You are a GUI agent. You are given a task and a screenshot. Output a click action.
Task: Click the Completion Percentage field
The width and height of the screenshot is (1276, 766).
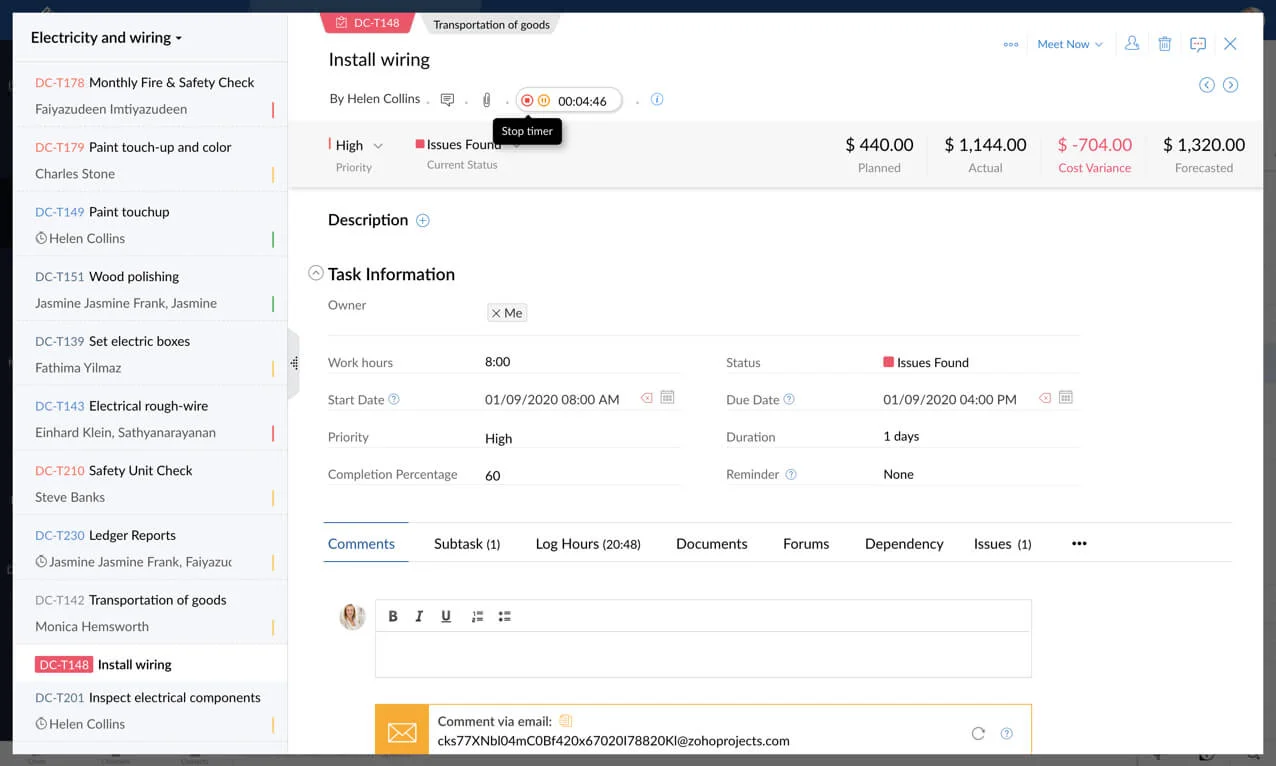coord(580,476)
